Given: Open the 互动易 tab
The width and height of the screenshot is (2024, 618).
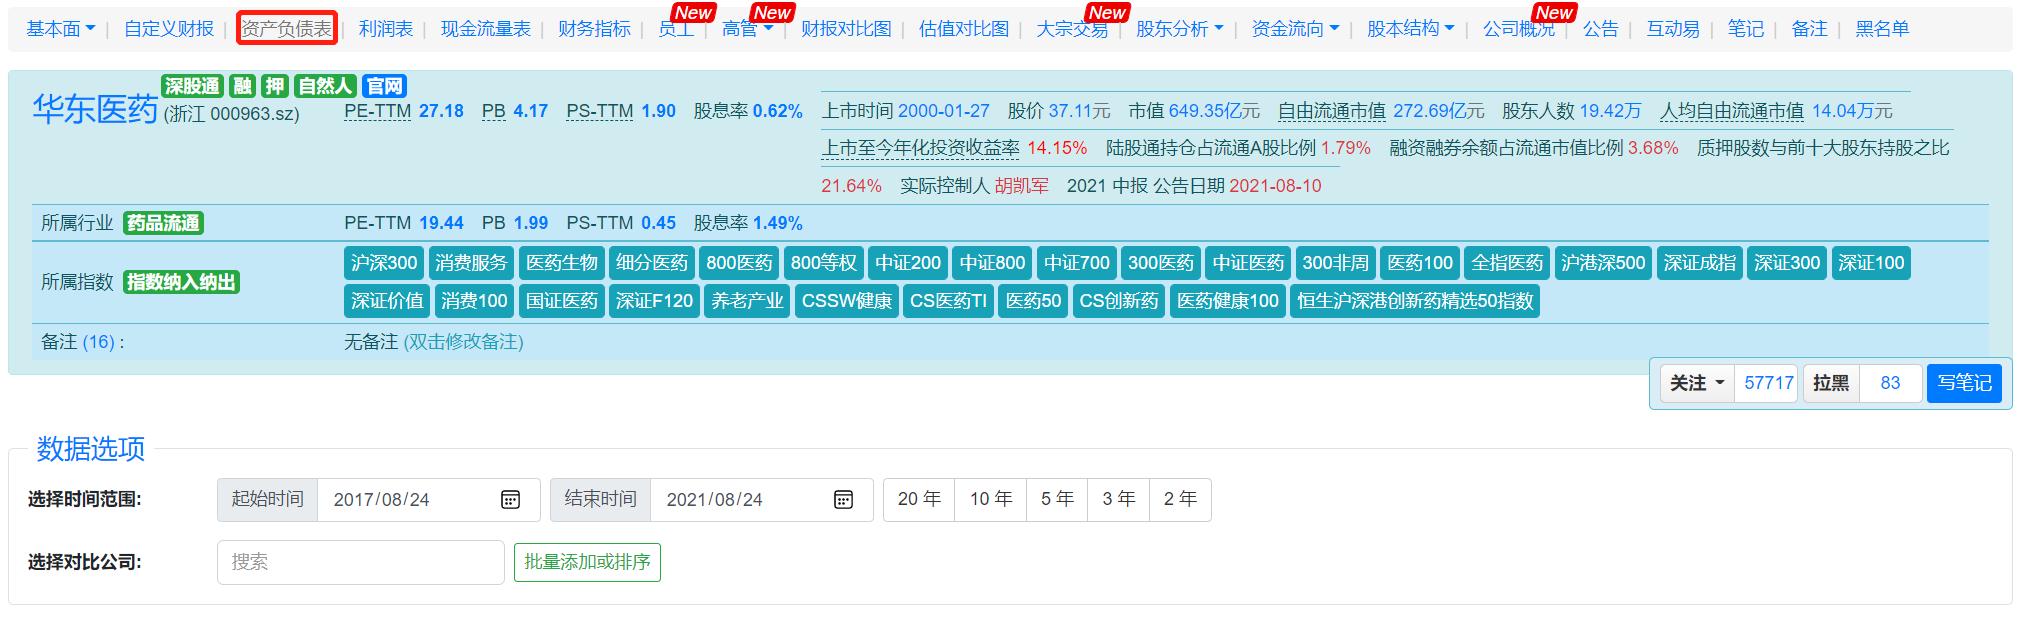Looking at the screenshot, I should click(x=1672, y=29).
